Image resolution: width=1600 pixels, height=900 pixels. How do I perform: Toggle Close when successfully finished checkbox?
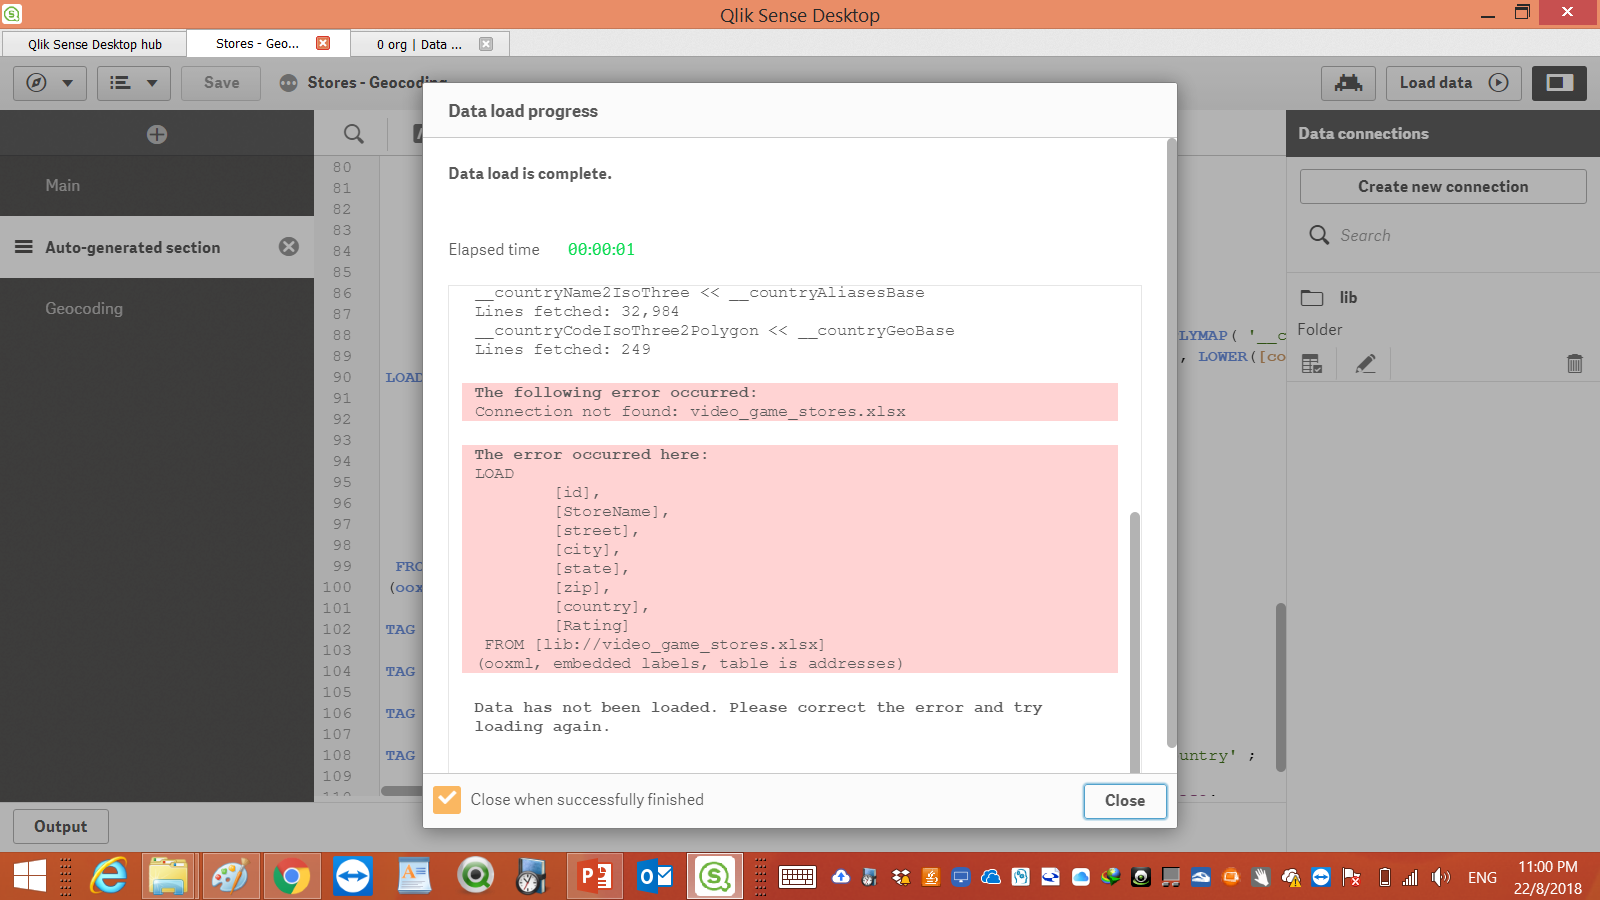click(x=447, y=799)
